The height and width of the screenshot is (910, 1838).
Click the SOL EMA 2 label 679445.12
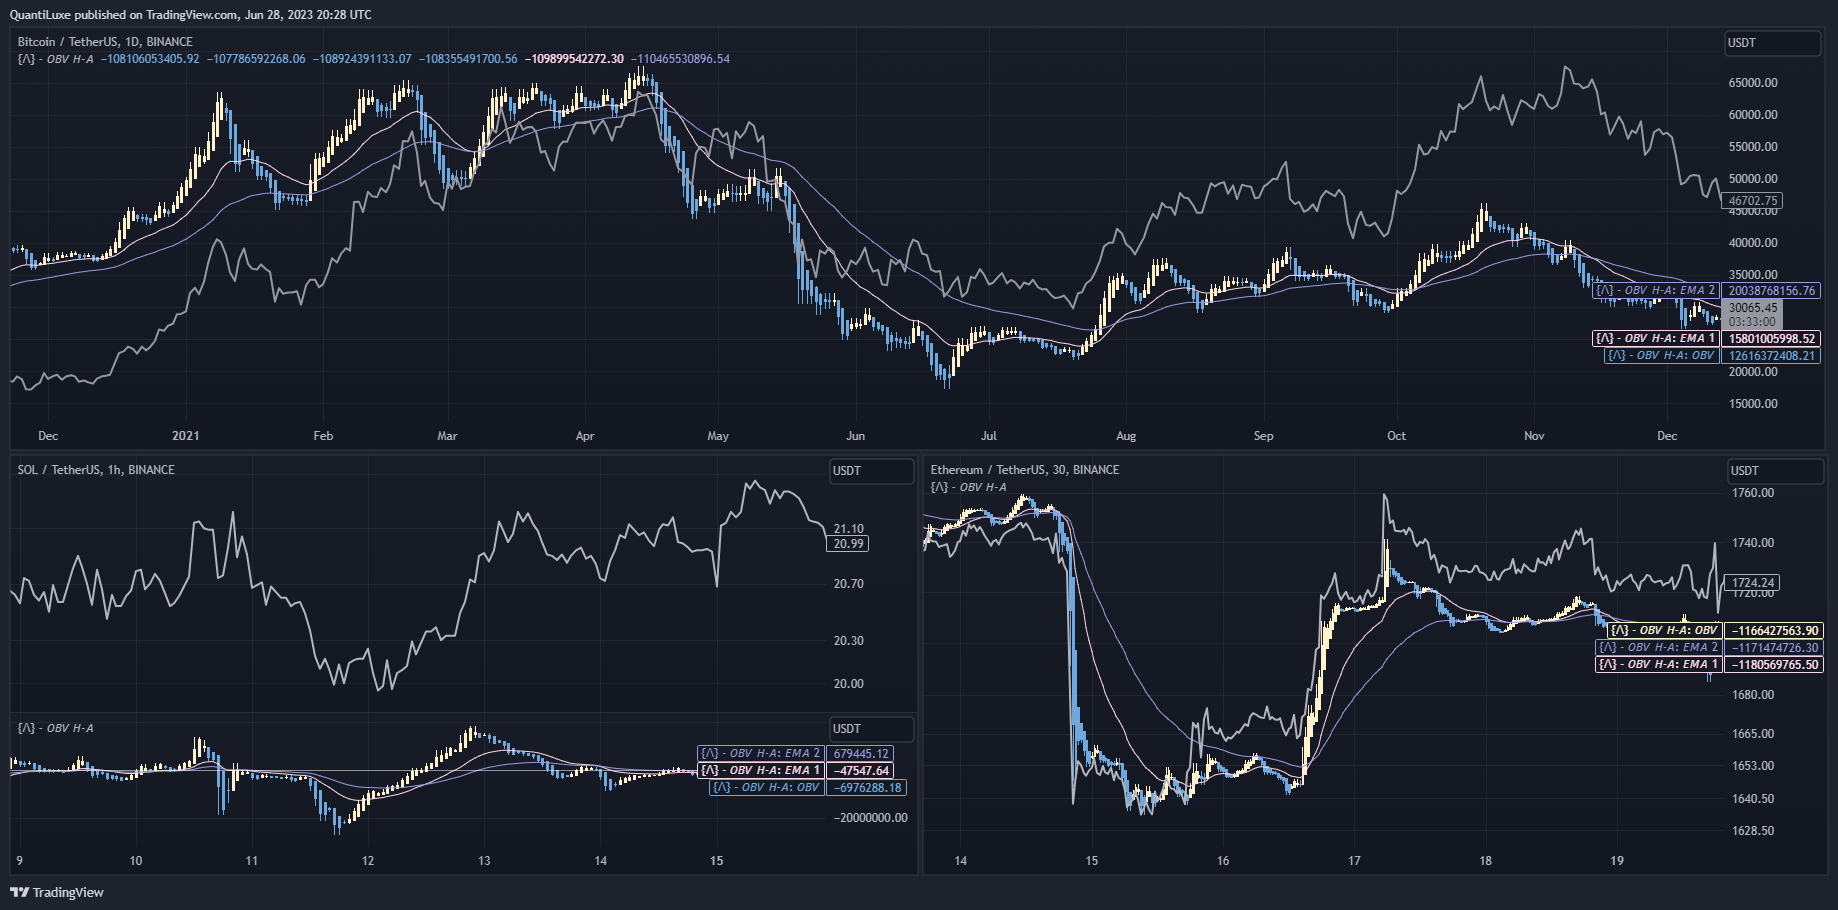794,754
